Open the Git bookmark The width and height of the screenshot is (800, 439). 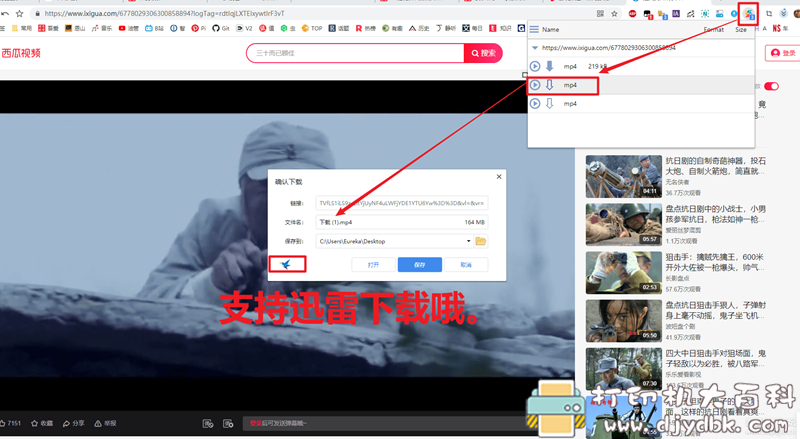pos(221,29)
